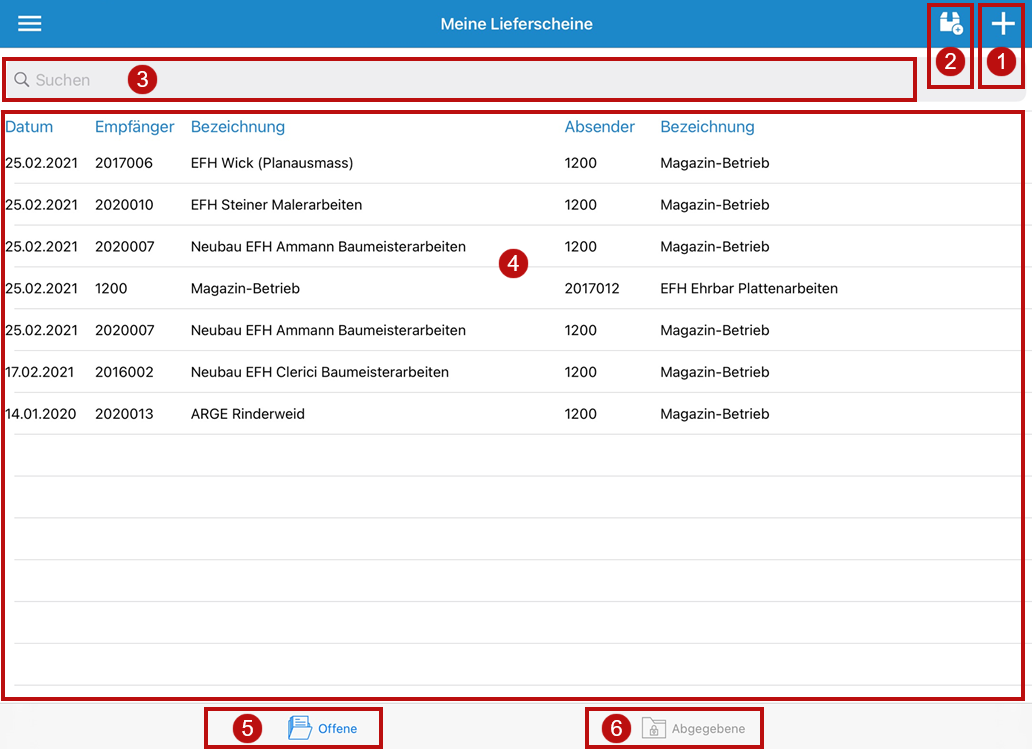The image size is (1032, 749).
Task: Open the hamburger menu
Action: point(30,24)
